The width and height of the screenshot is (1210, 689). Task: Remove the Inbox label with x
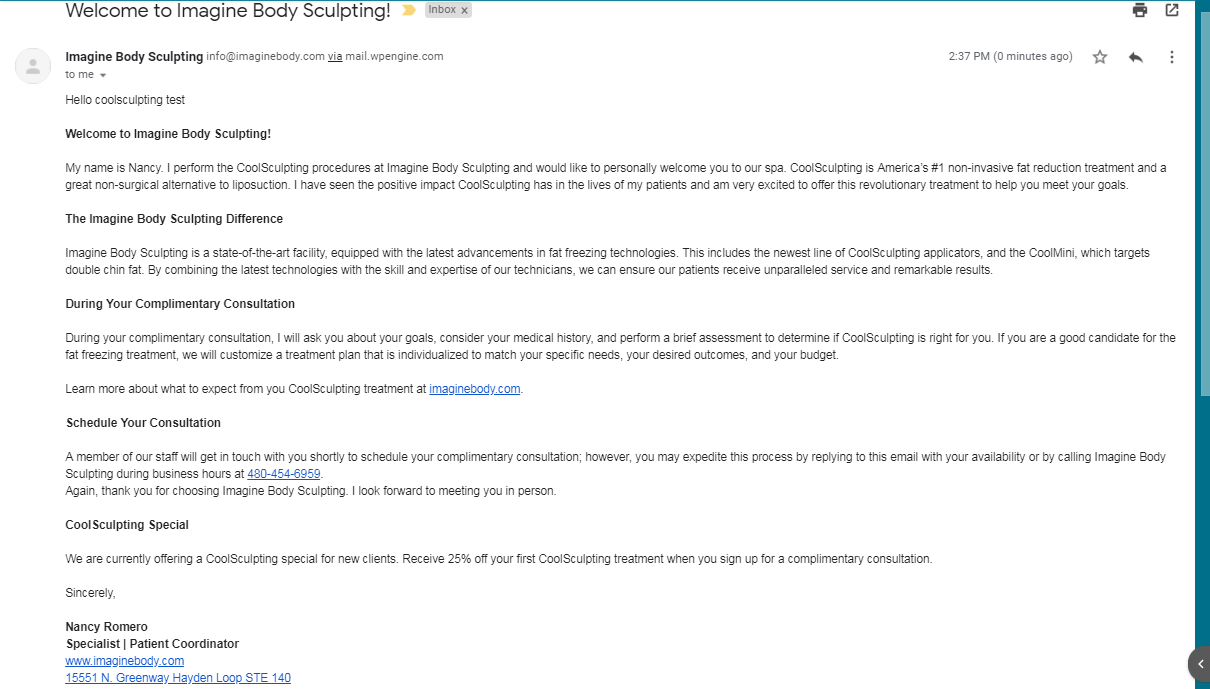(464, 10)
